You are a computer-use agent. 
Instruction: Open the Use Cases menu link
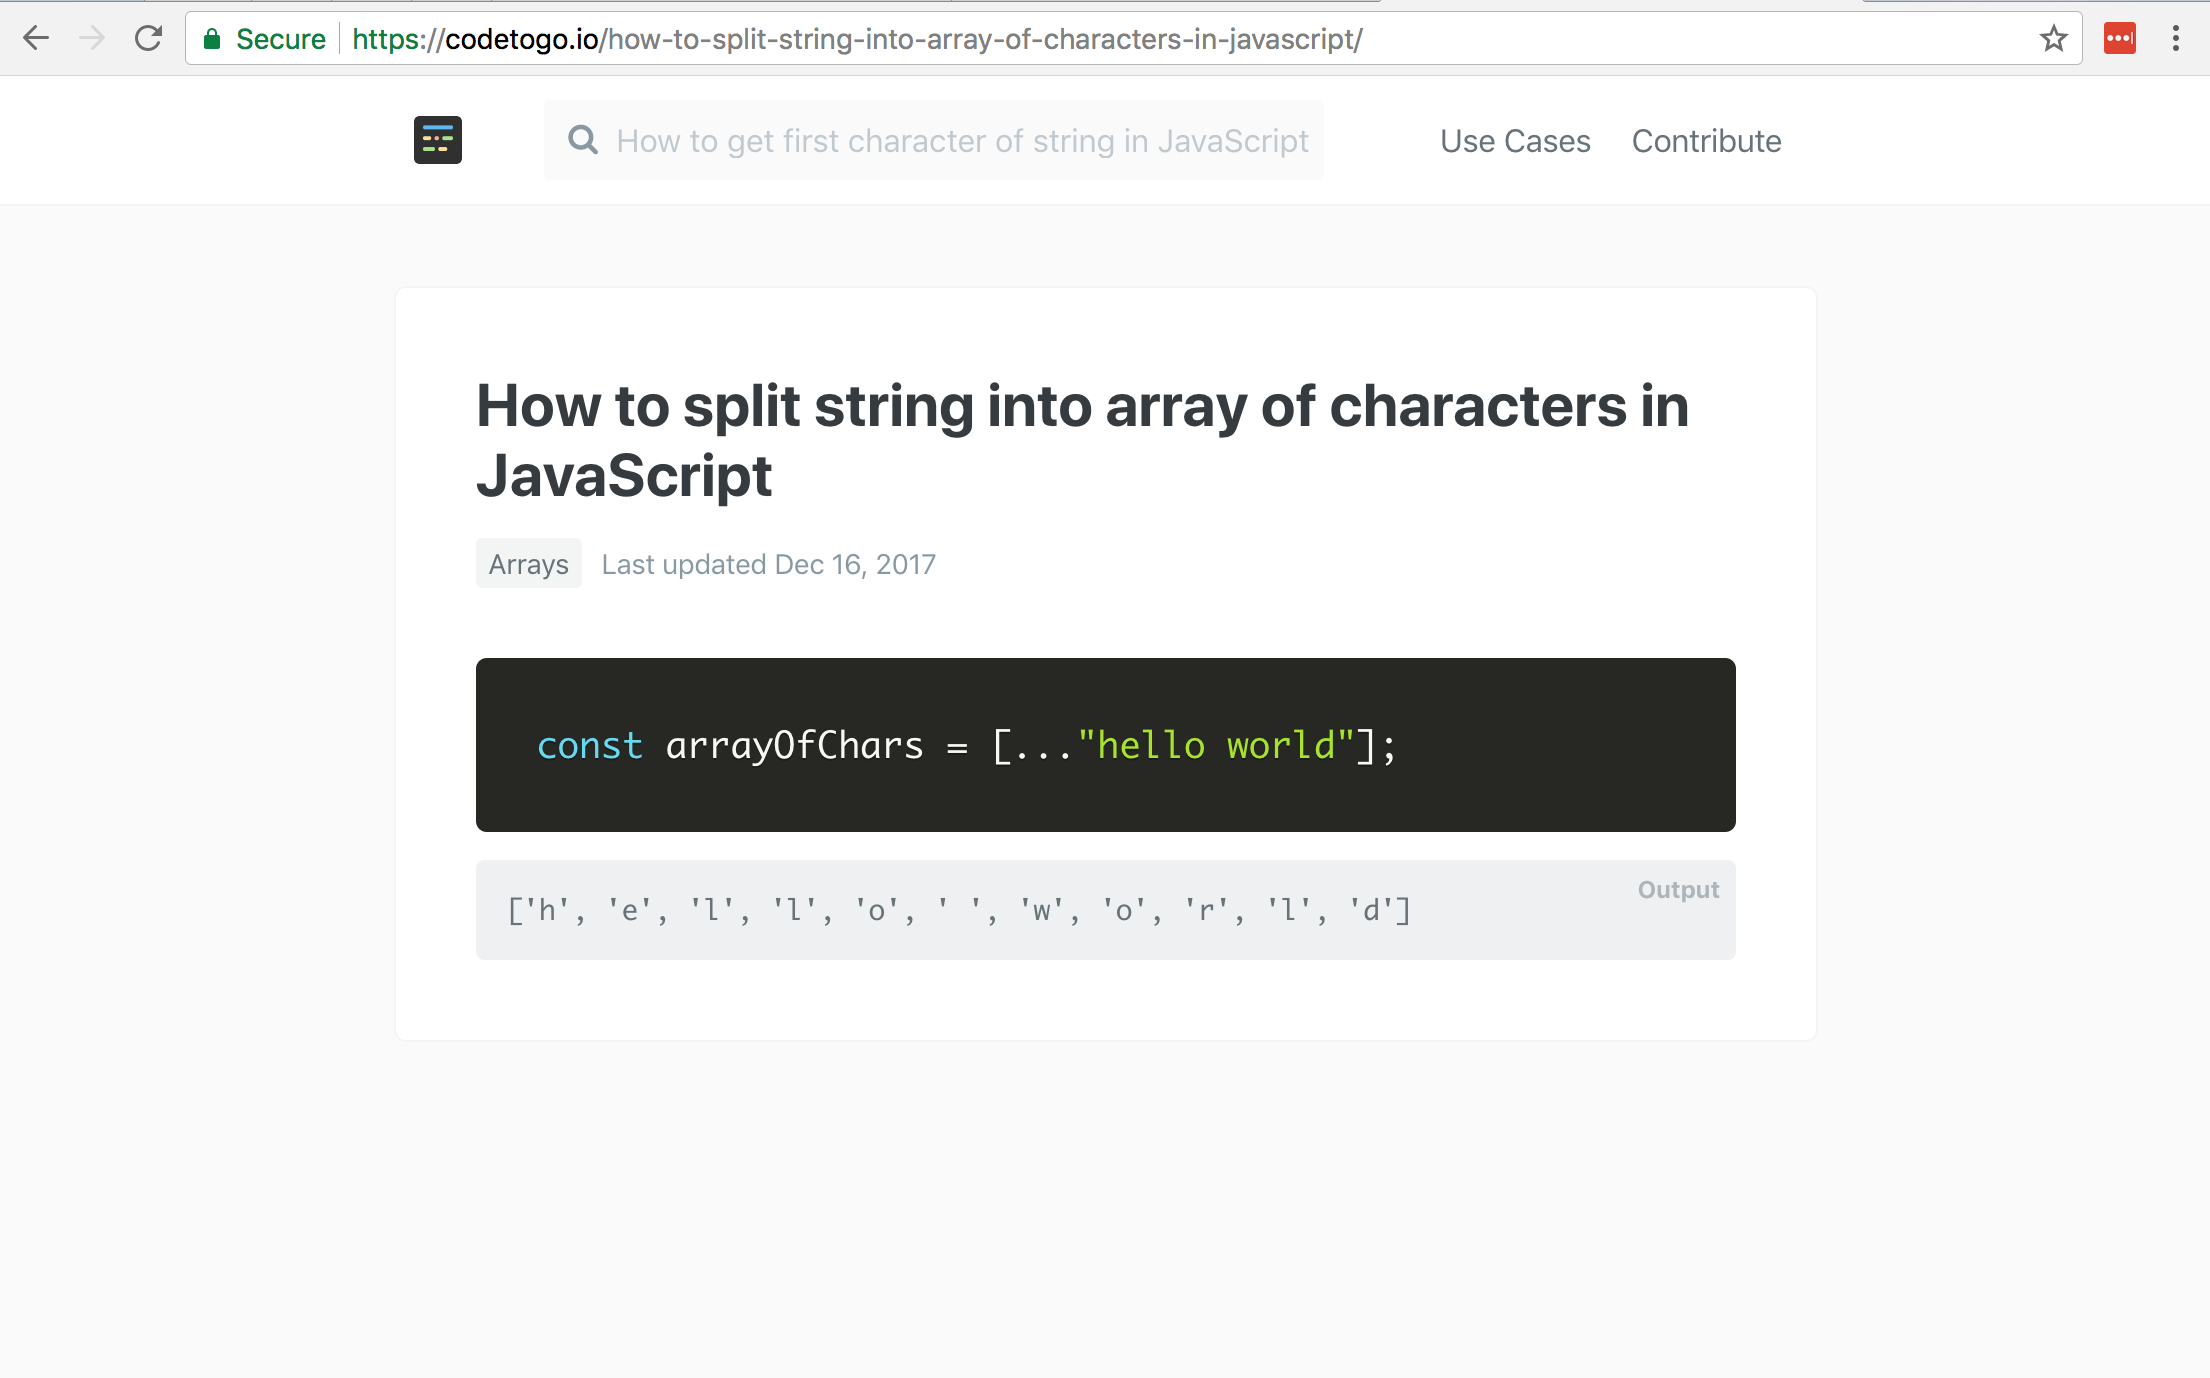pyautogui.click(x=1515, y=141)
